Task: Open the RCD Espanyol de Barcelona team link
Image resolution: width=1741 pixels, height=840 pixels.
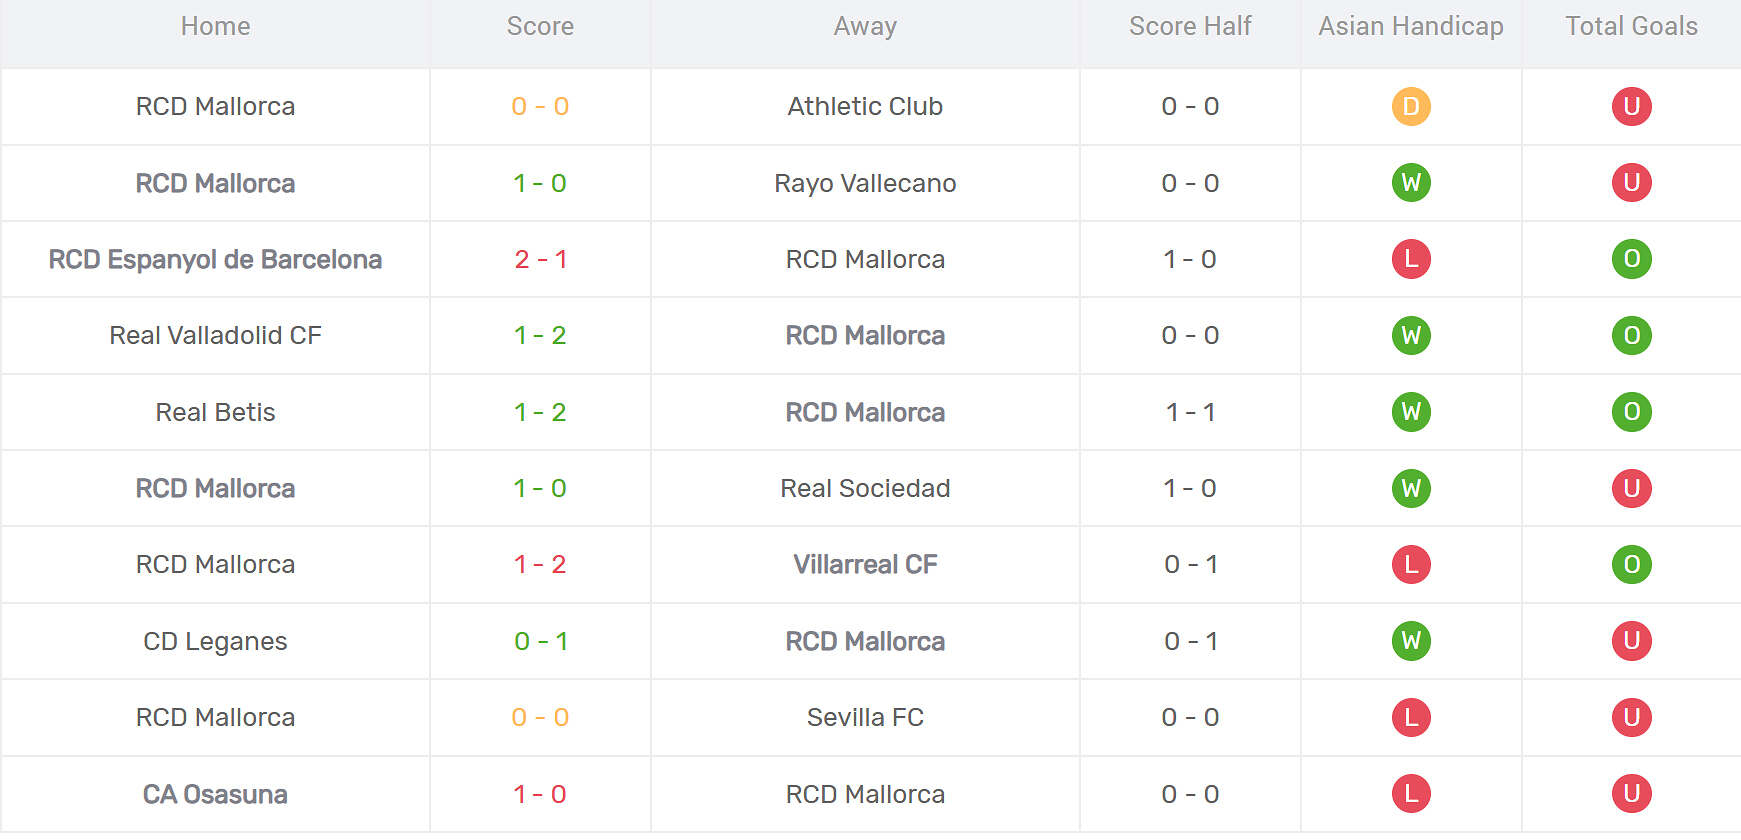Action: pos(215,260)
